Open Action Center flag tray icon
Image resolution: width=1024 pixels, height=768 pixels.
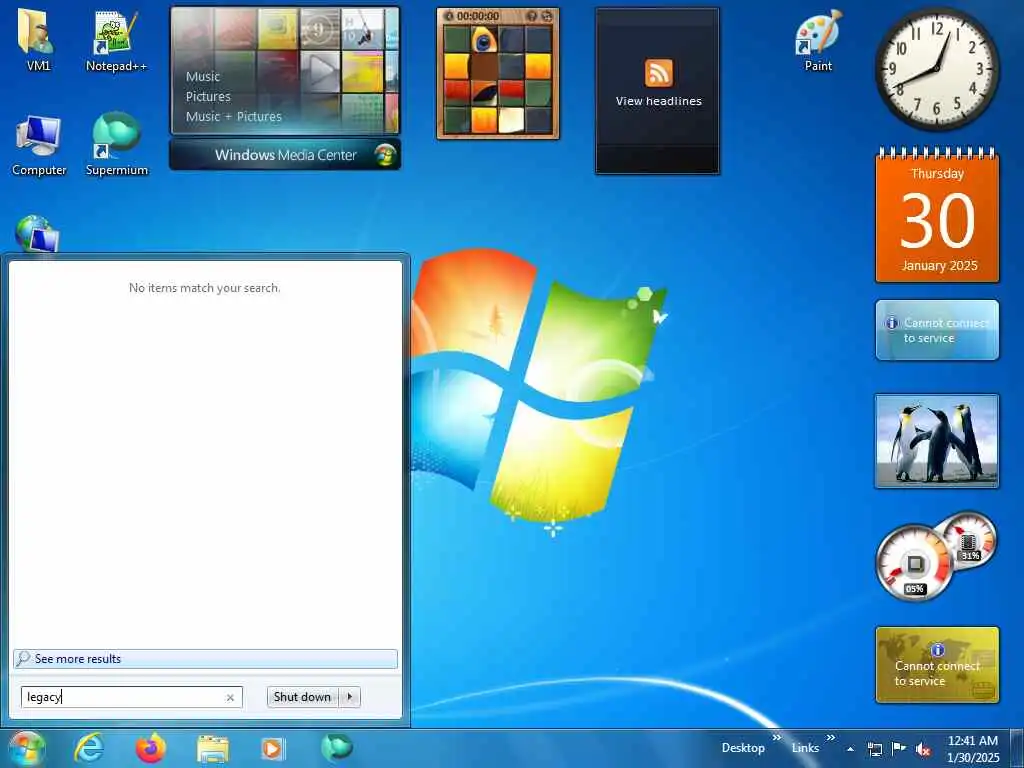(x=899, y=749)
